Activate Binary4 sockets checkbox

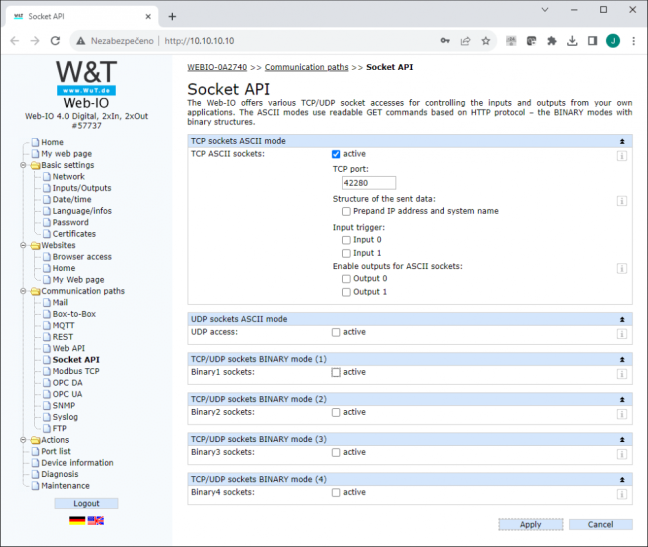(336, 492)
